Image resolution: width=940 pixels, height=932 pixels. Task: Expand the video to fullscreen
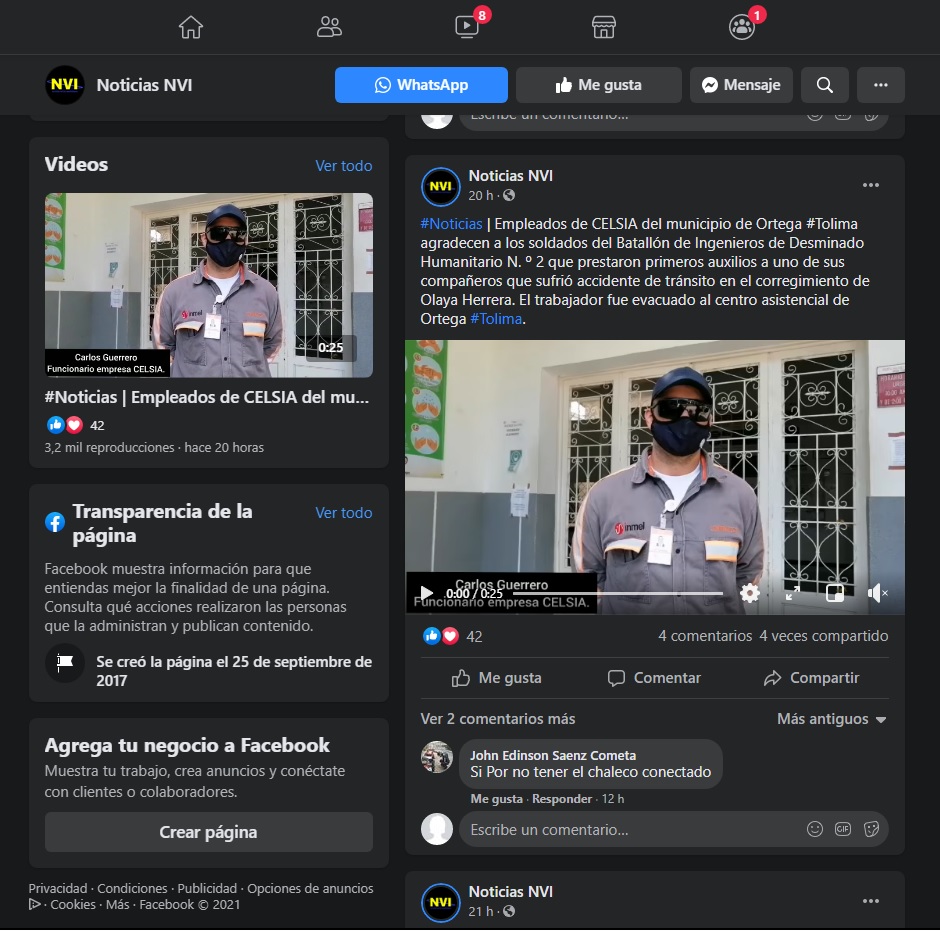point(793,593)
